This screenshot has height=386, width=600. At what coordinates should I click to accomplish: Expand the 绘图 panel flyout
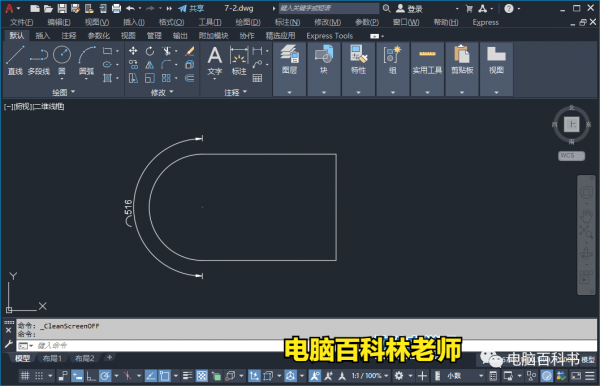click(x=64, y=92)
